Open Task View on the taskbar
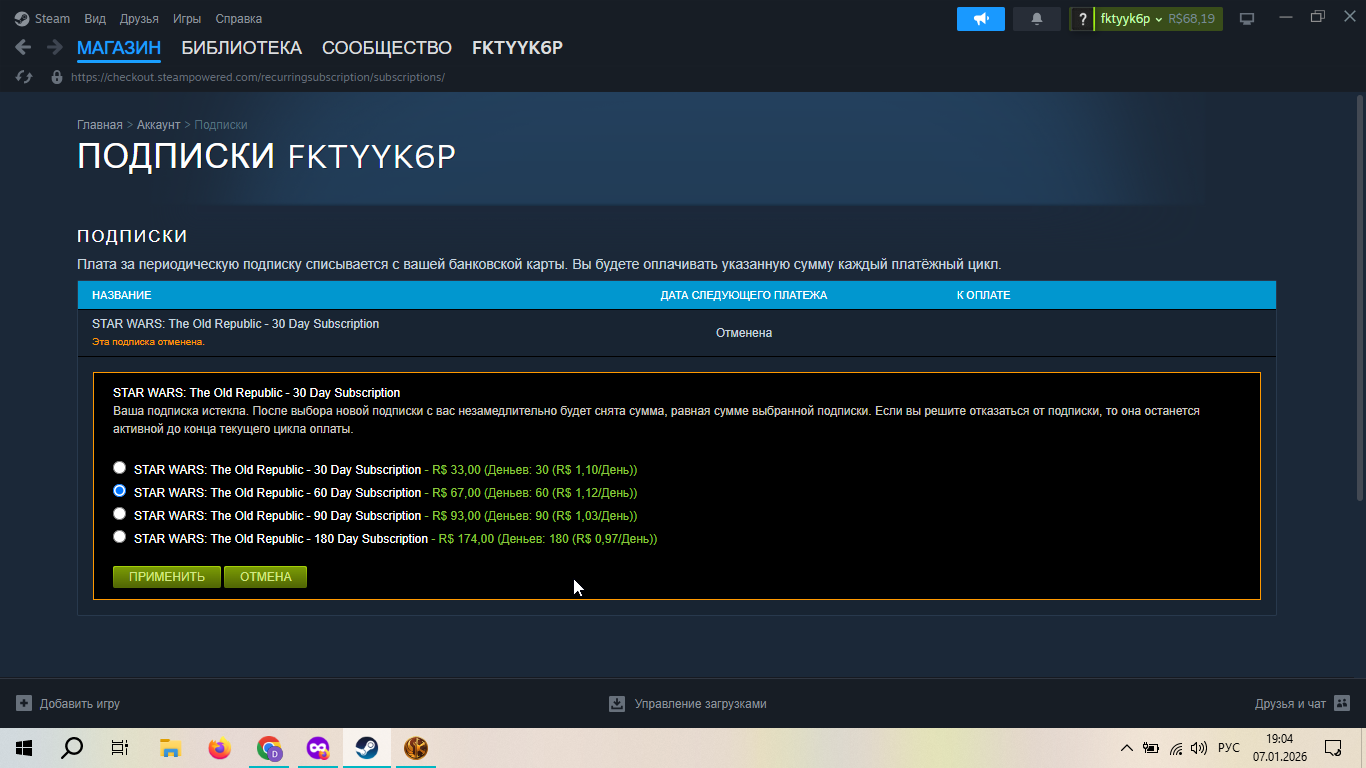 [120, 748]
